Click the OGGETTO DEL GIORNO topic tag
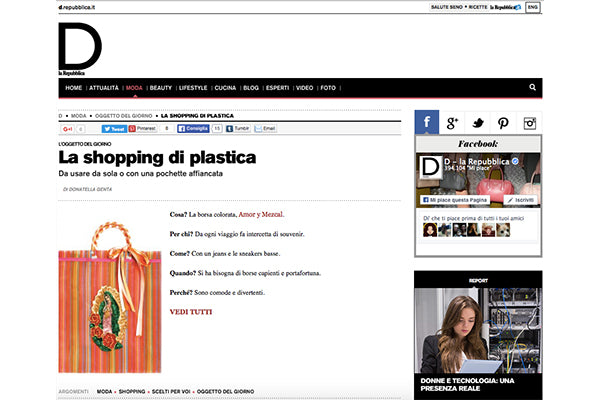 (x=225, y=392)
